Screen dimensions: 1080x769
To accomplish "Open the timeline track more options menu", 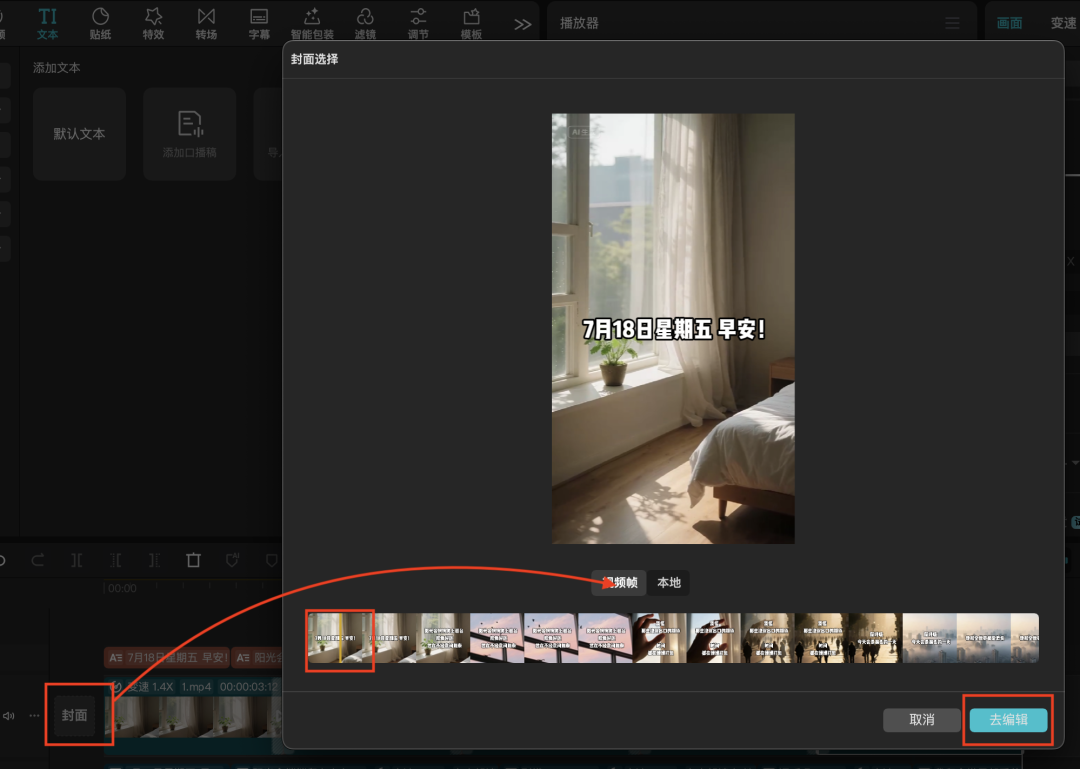I will [x=34, y=715].
